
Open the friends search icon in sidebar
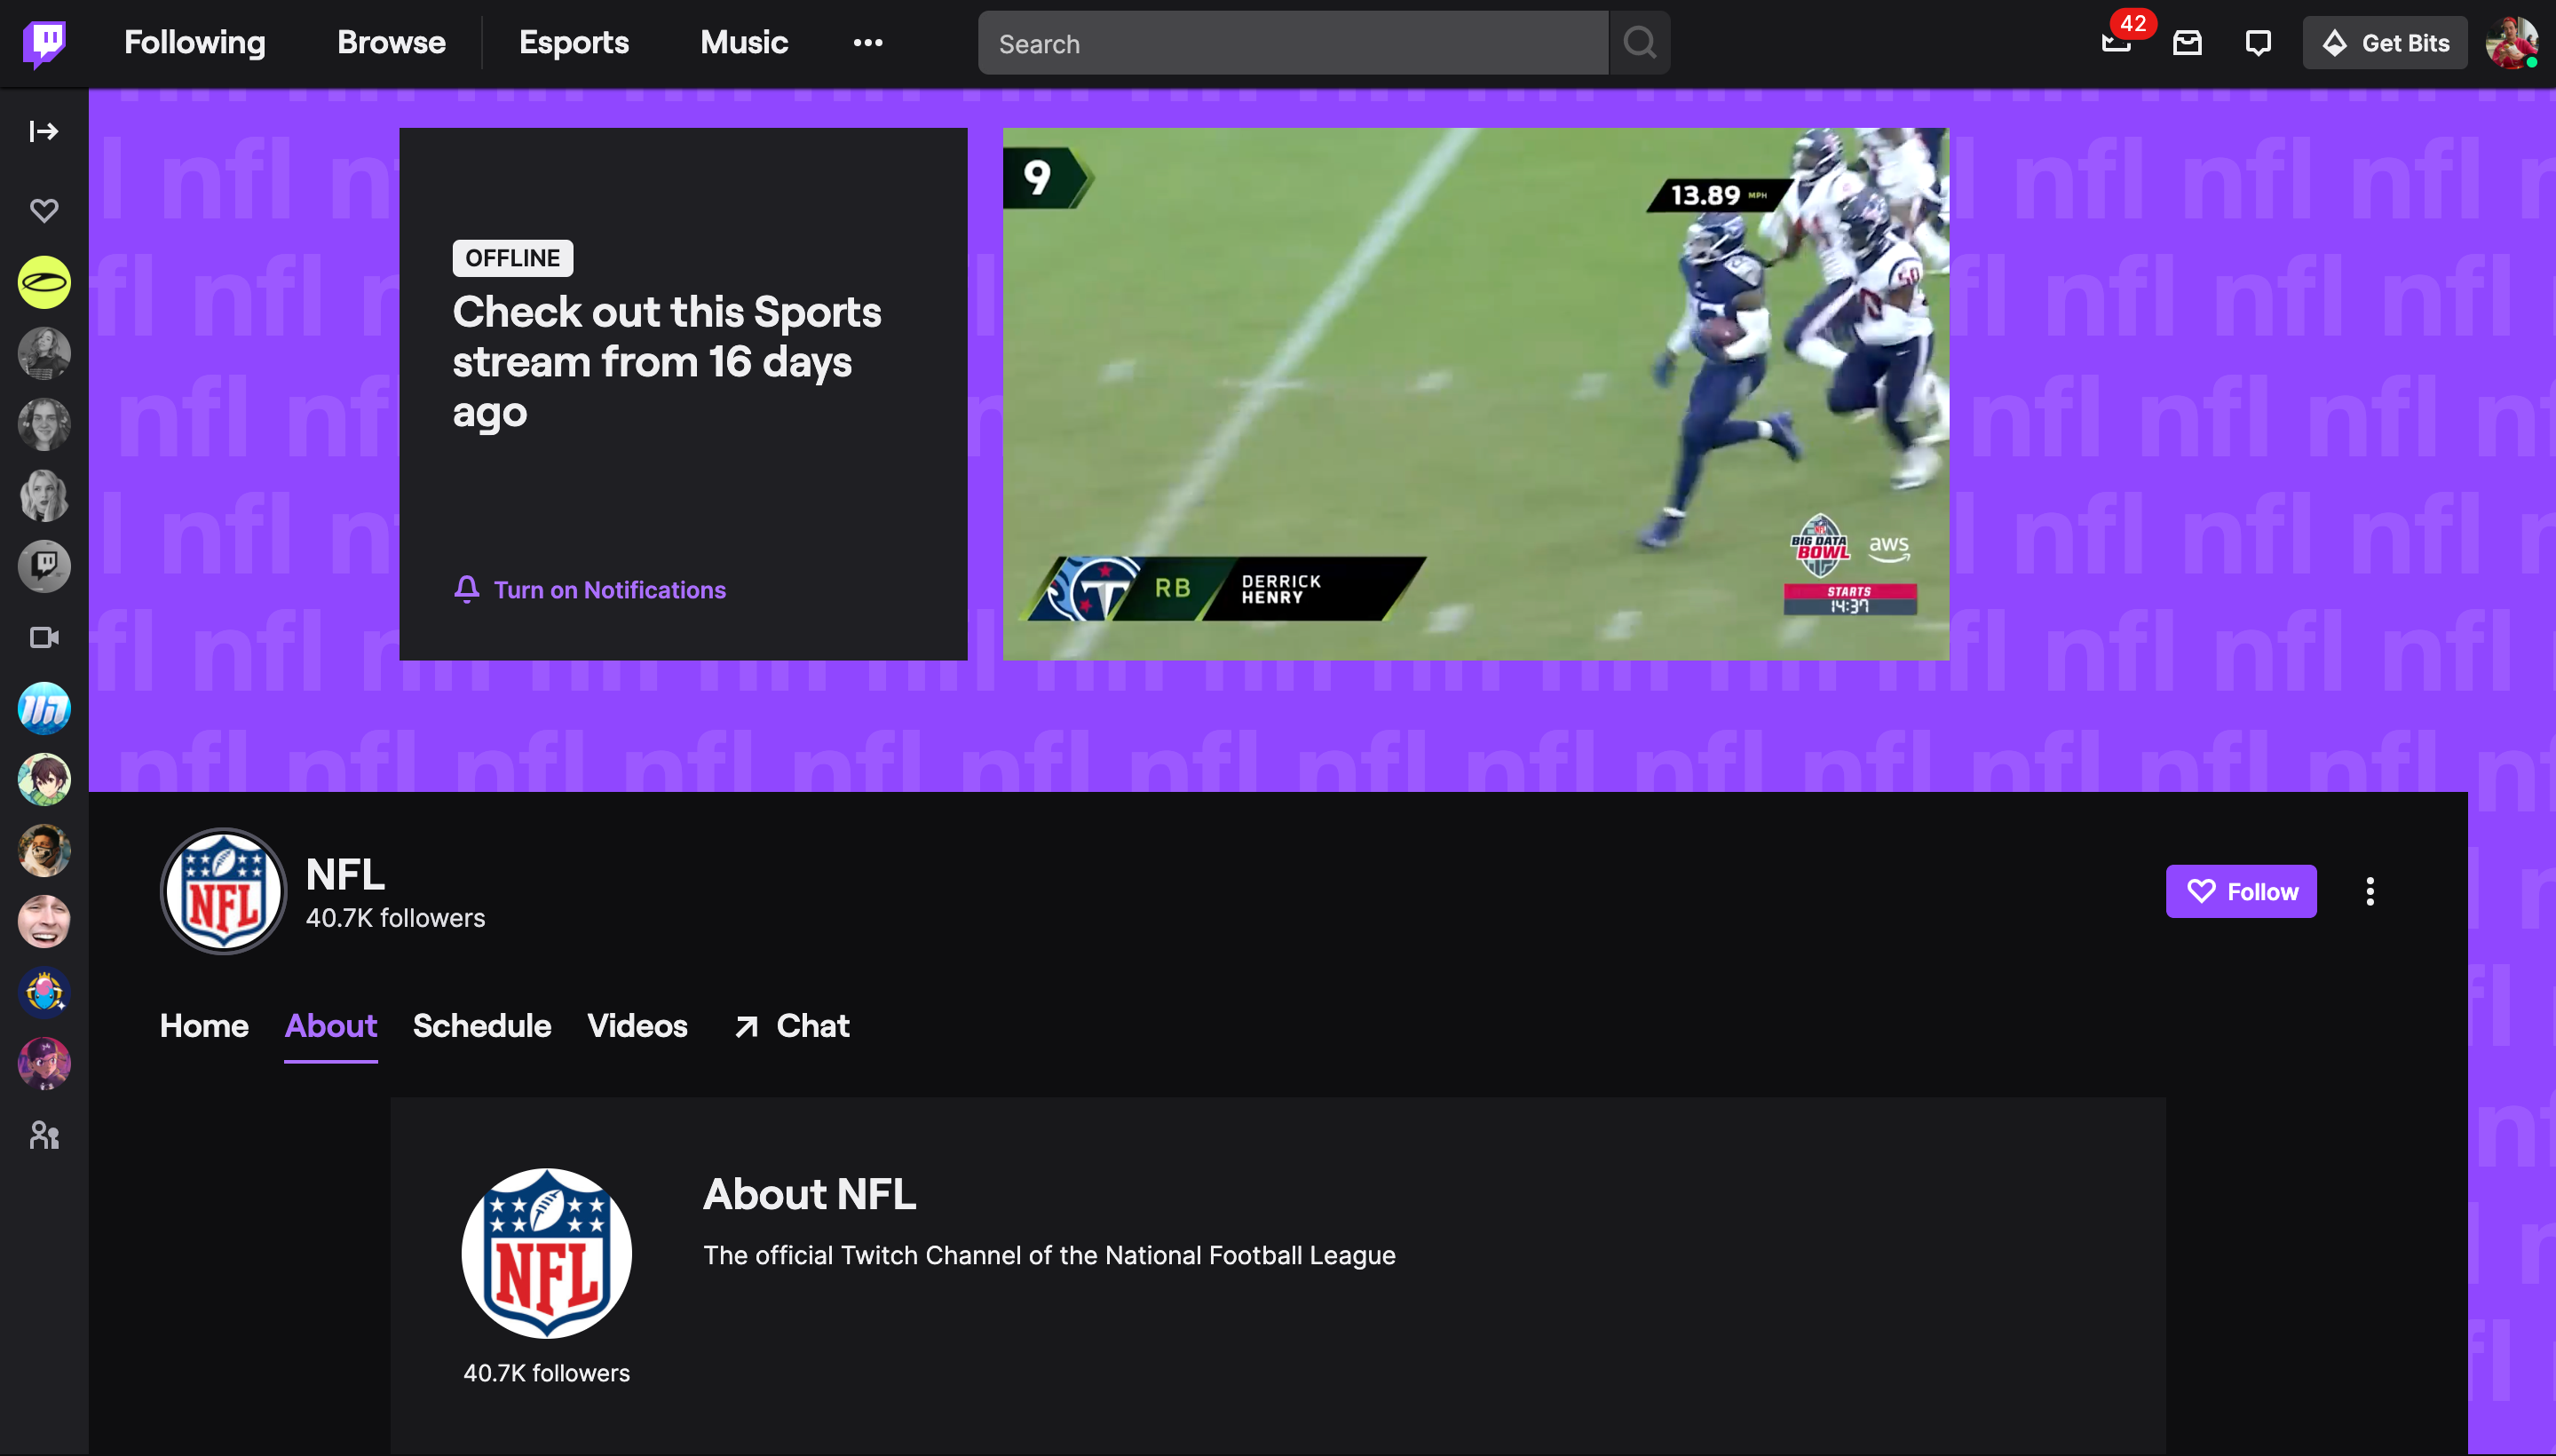coord(44,1134)
